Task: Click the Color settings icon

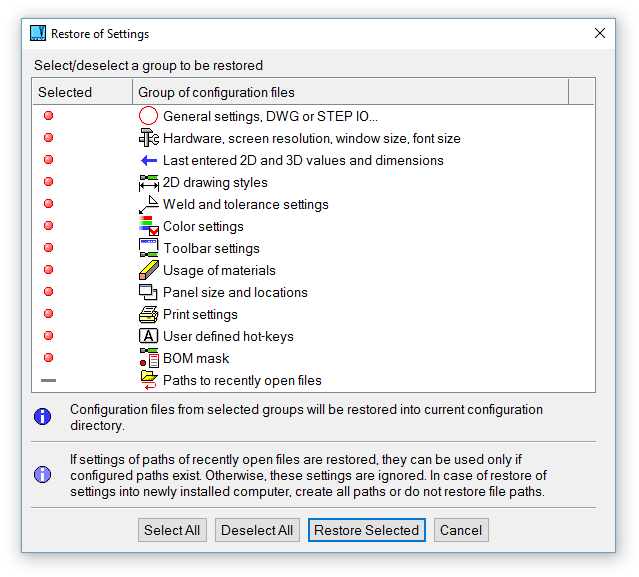Action: [x=148, y=226]
